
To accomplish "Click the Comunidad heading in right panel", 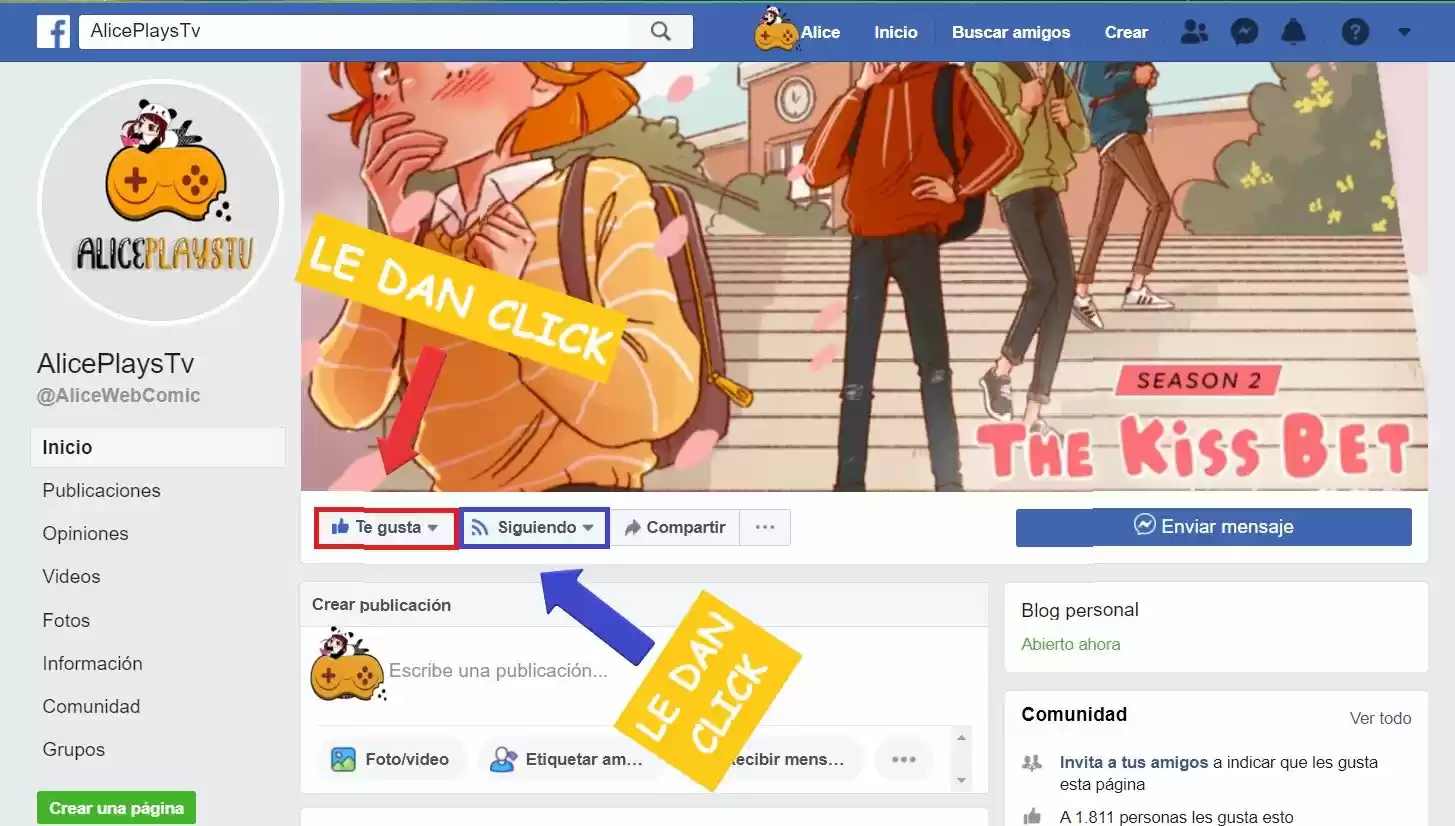I will (1074, 714).
